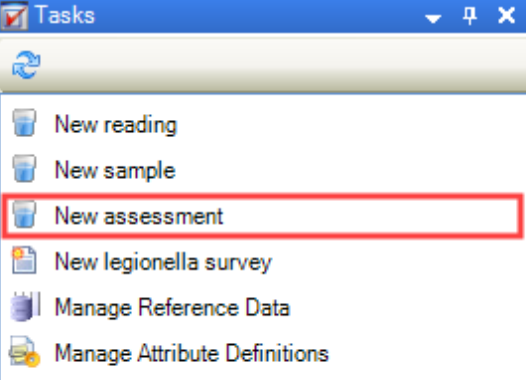This screenshot has width=526, height=380.
Task: Toggle the pin auto-hide button
Action: pos(470,16)
